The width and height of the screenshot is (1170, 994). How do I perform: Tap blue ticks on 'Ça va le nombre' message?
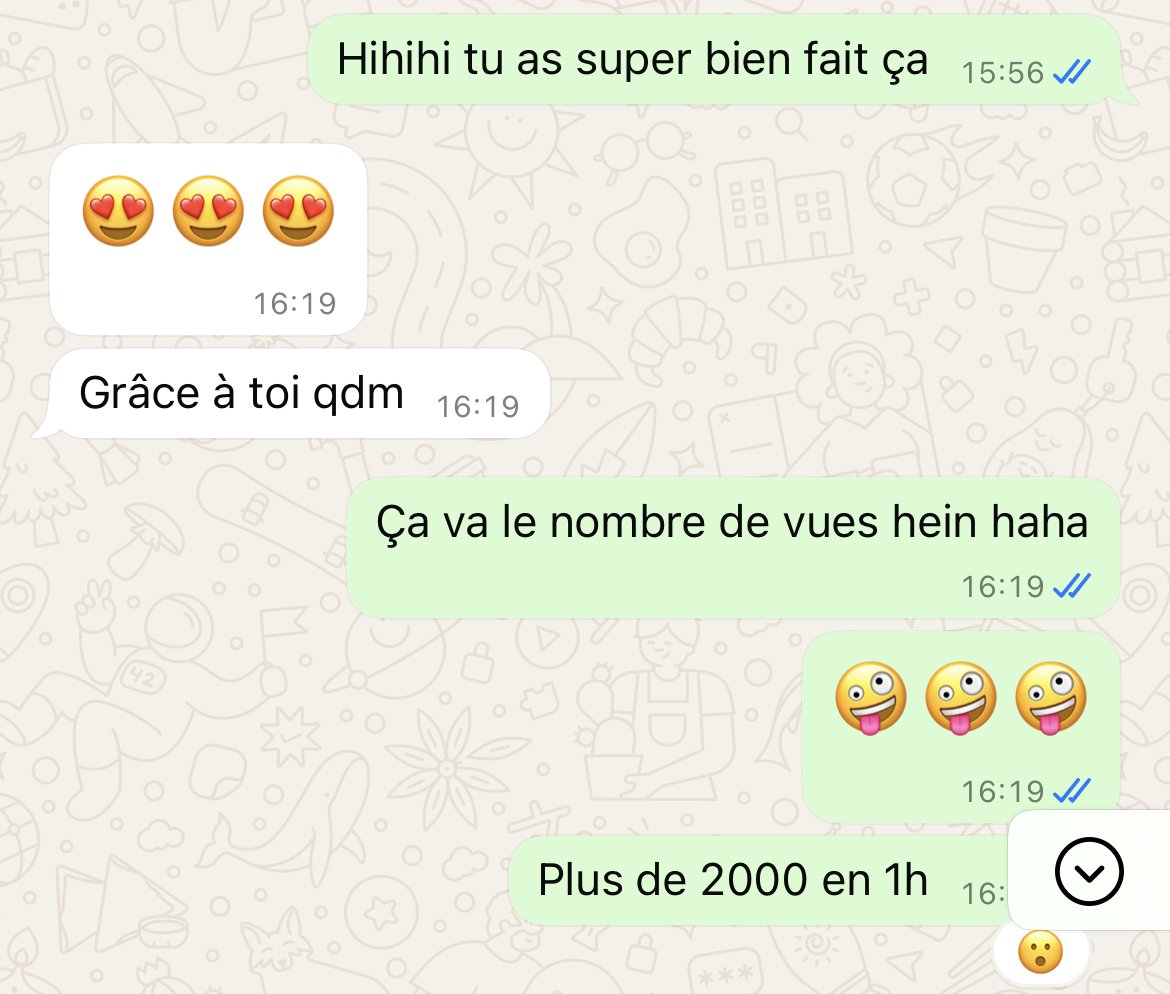point(1072,586)
